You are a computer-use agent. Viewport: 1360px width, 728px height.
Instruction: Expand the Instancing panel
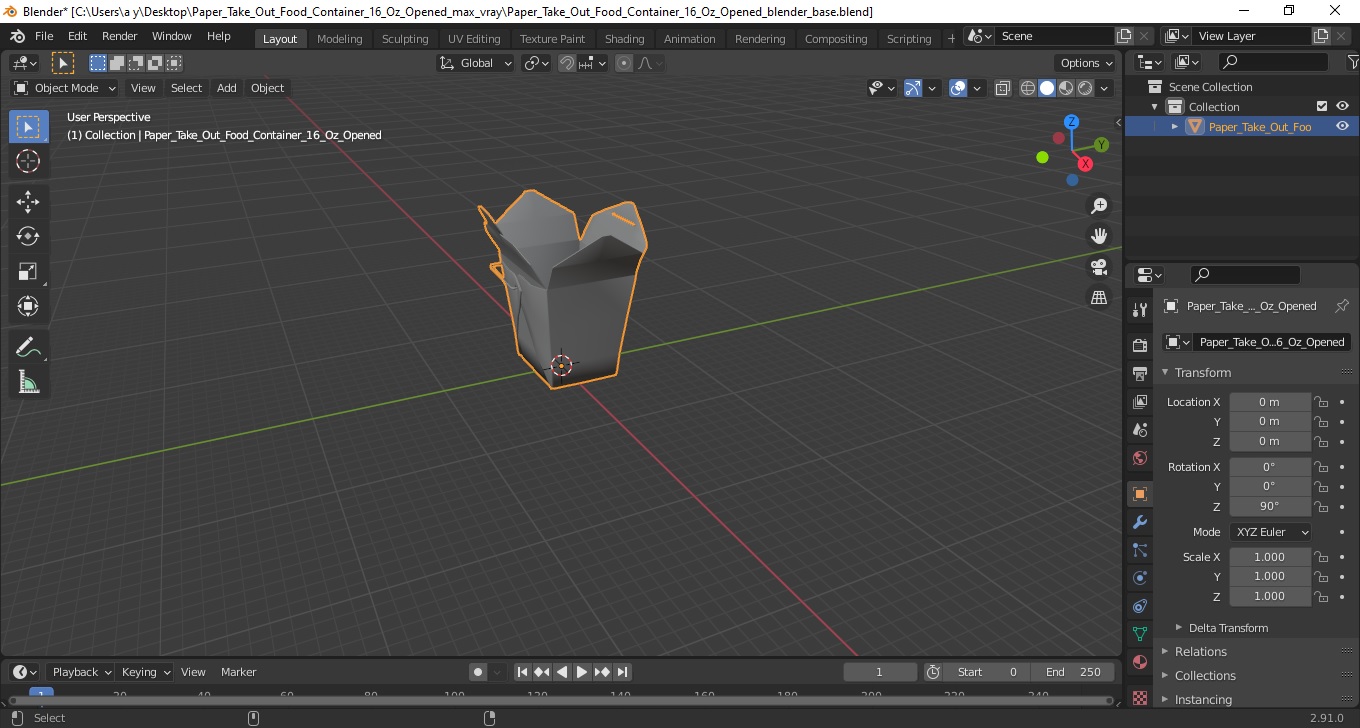point(1203,699)
